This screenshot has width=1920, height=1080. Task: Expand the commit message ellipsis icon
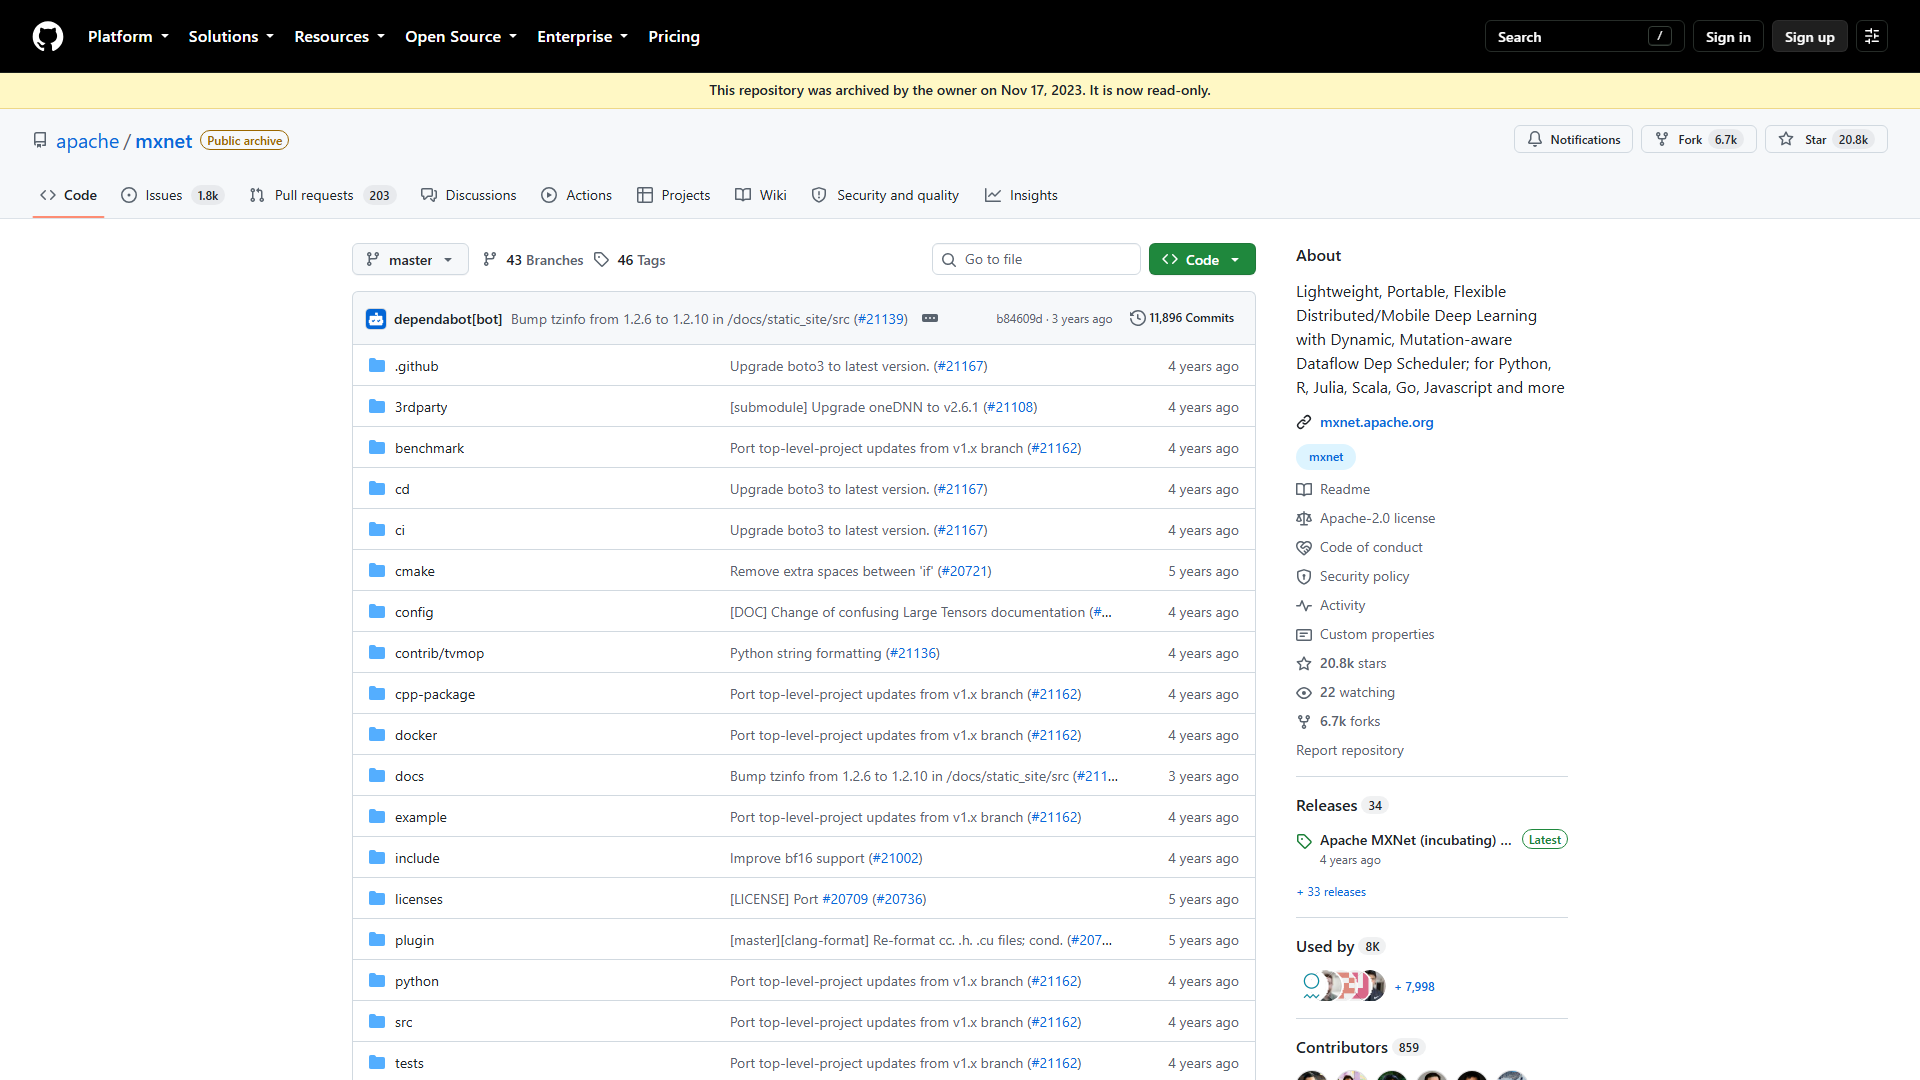(930, 318)
